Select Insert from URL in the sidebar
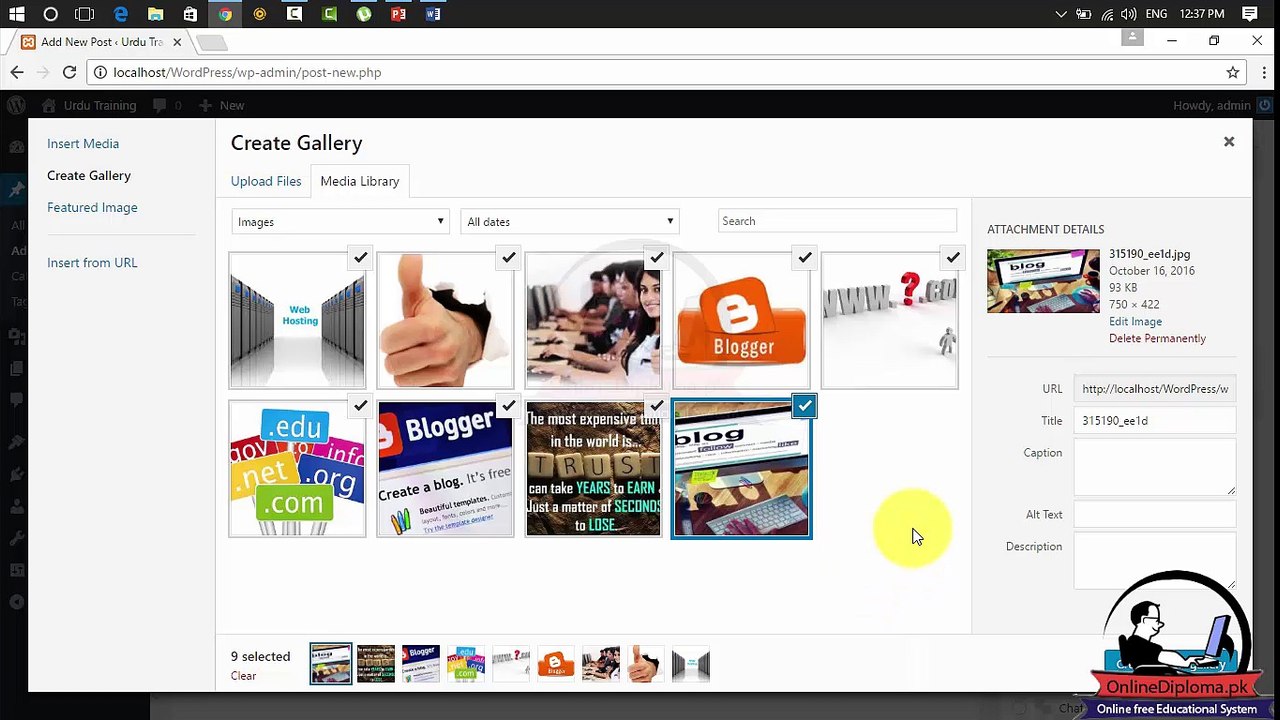This screenshot has width=1280, height=720. (92, 263)
